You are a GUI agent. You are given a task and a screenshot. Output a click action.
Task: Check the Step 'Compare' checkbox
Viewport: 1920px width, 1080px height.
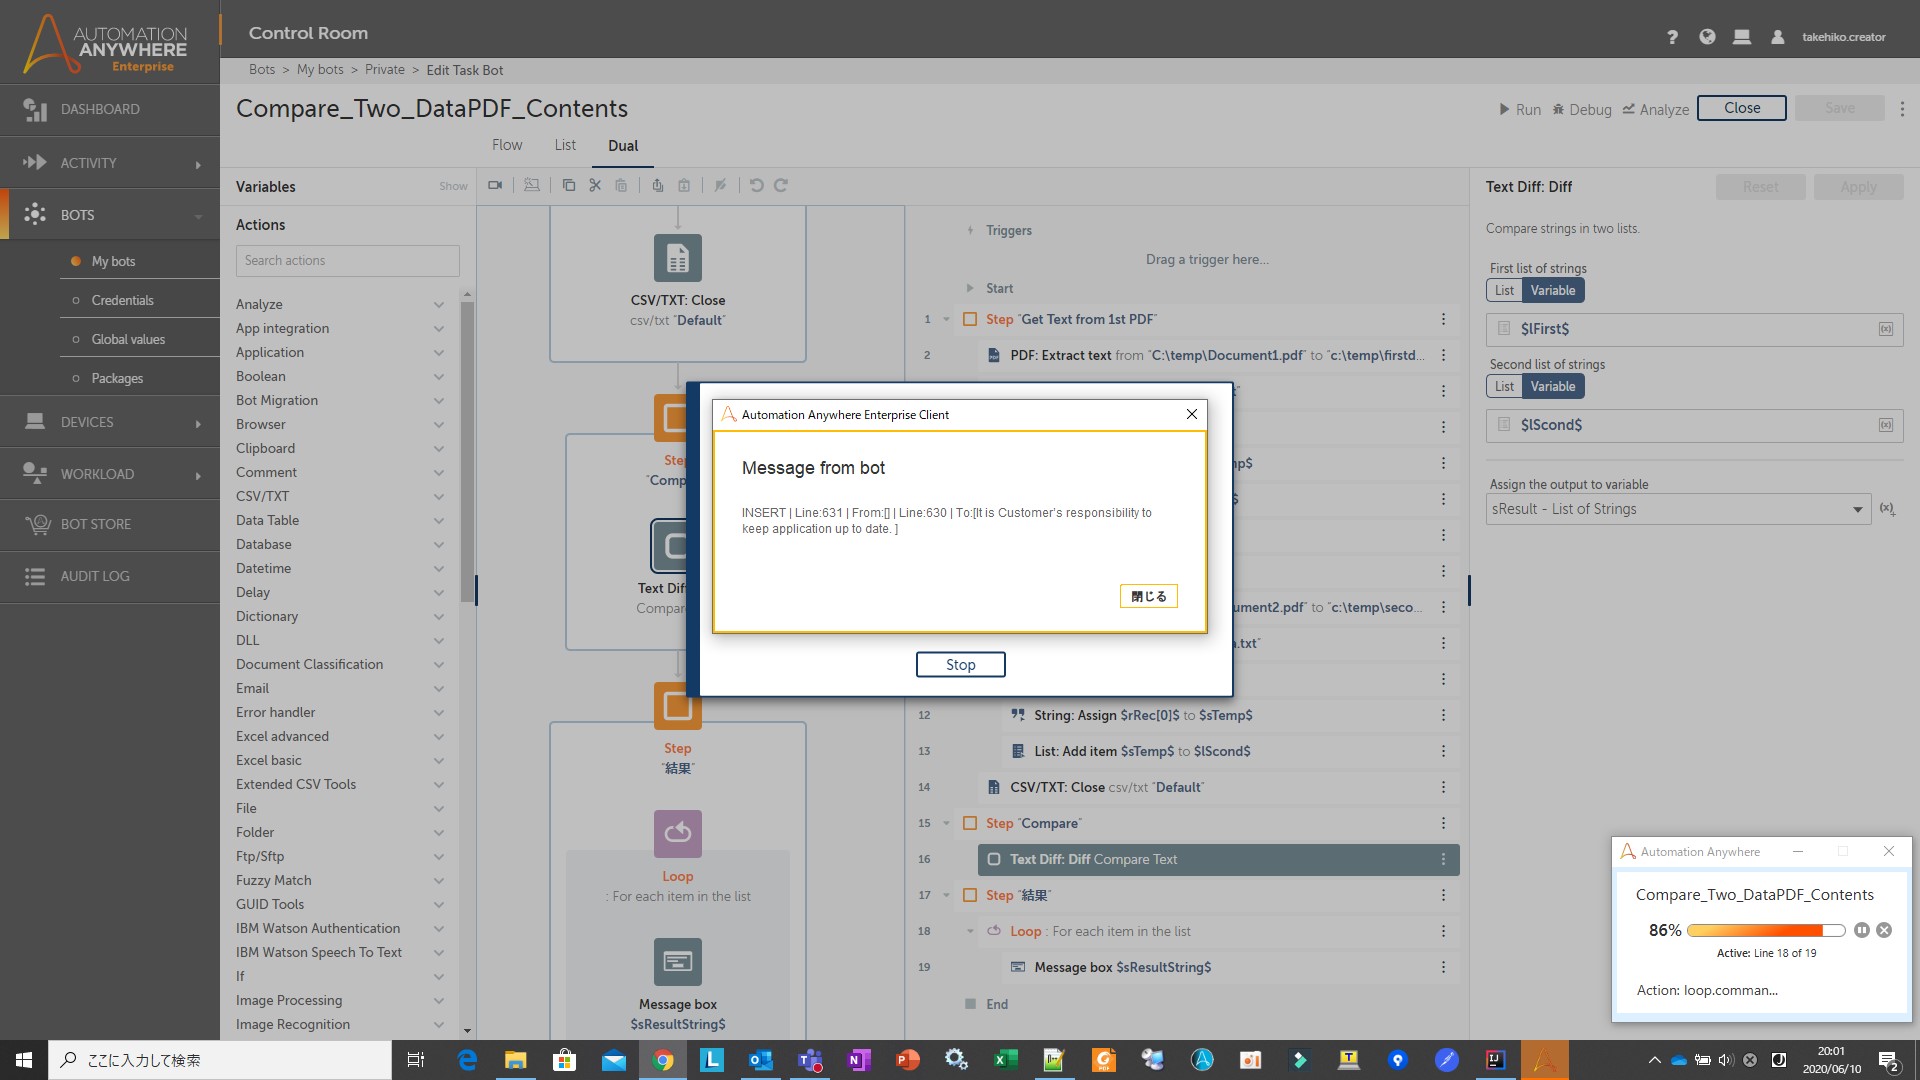coord(969,823)
